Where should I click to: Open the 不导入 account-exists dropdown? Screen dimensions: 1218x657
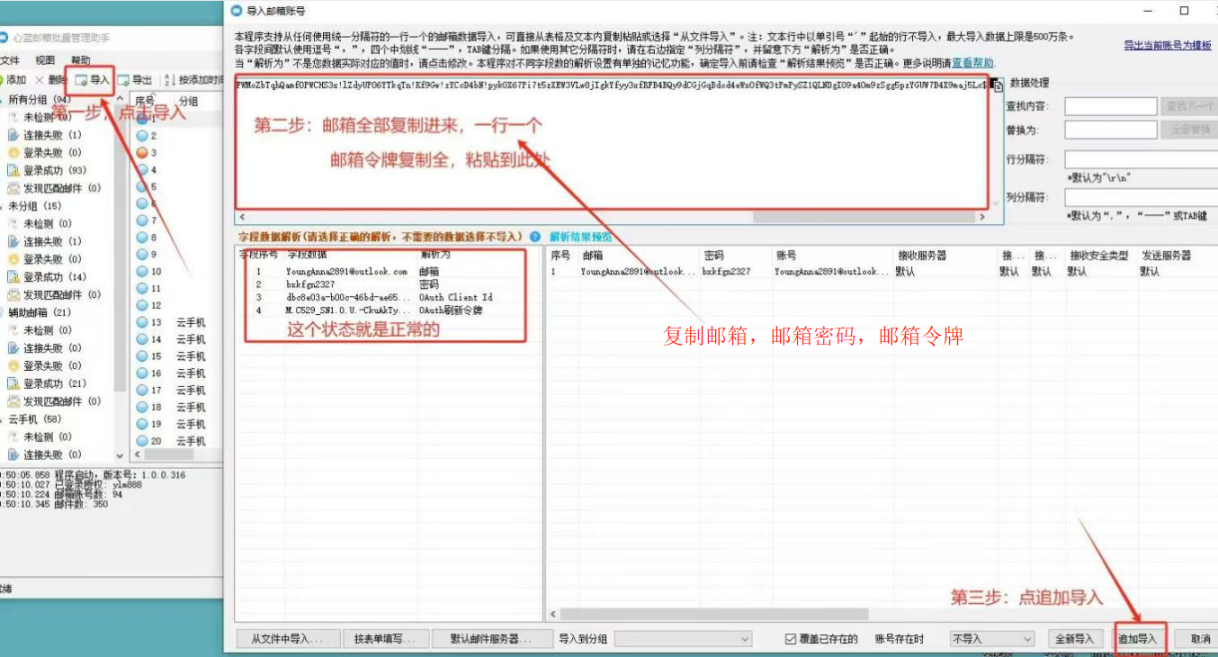pyautogui.click(x=992, y=638)
